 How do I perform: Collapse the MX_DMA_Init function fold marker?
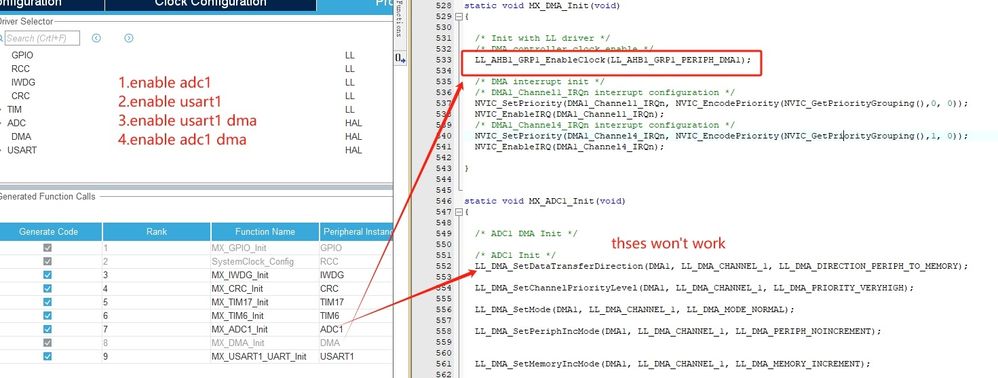[x=459, y=17]
